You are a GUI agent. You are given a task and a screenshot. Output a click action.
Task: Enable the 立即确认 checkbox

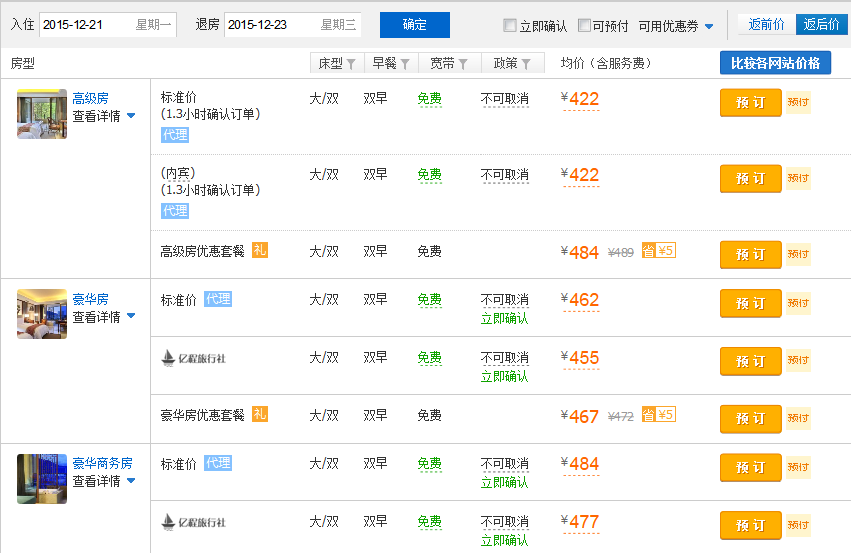pyautogui.click(x=510, y=26)
